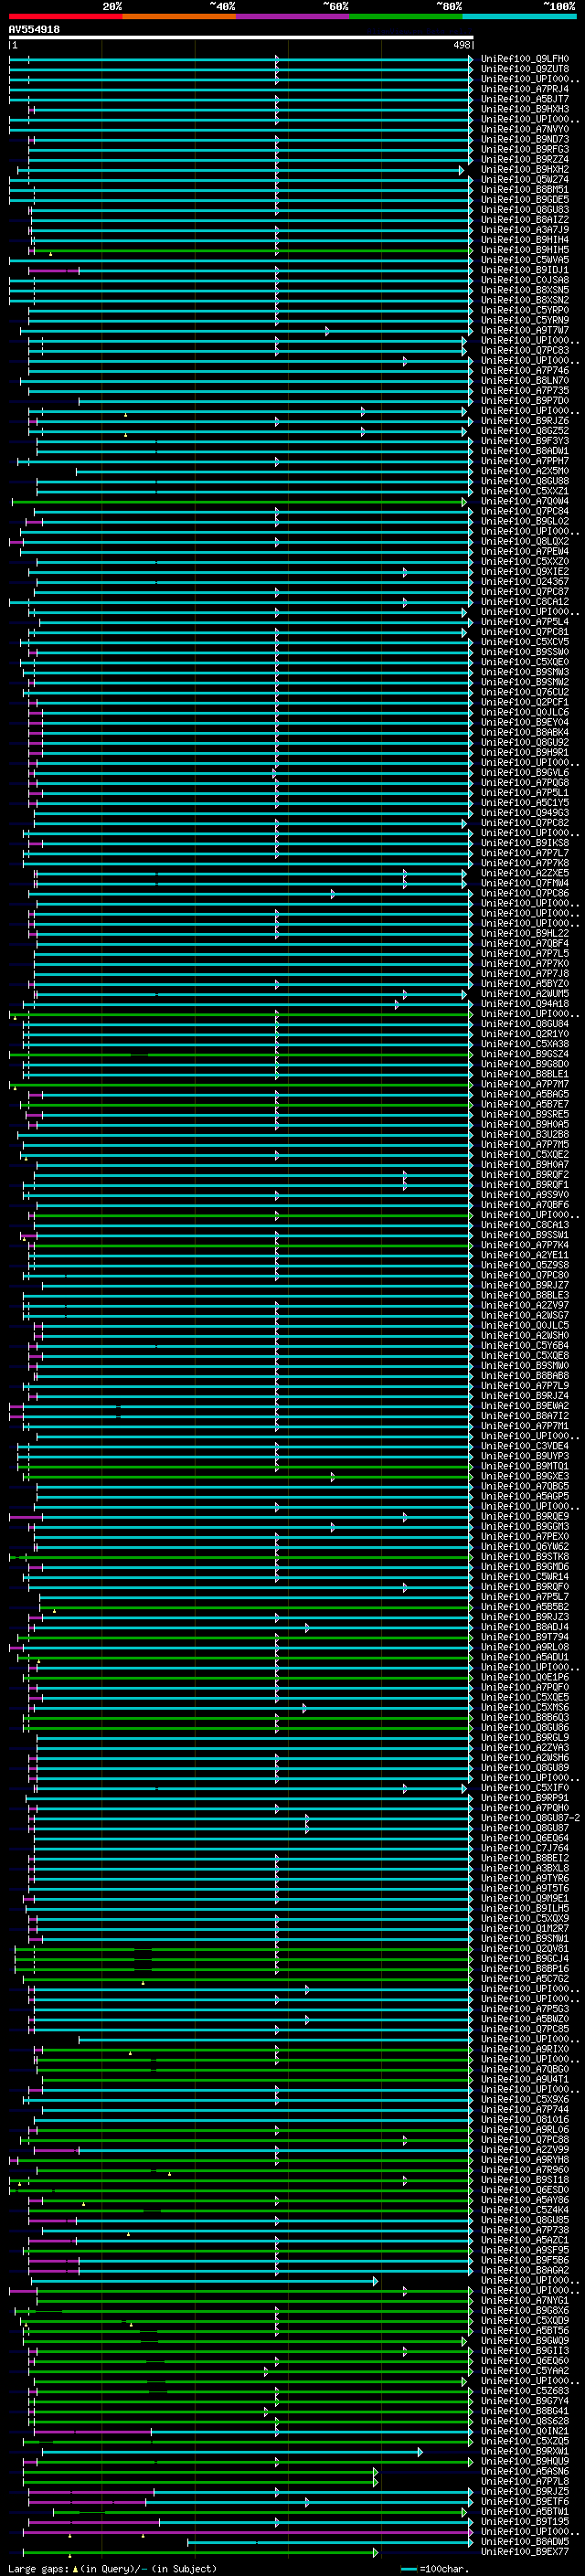Select the UniRef100_B9RZZ4 label
This screenshot has width=585, height=2576.
point(524,159)
